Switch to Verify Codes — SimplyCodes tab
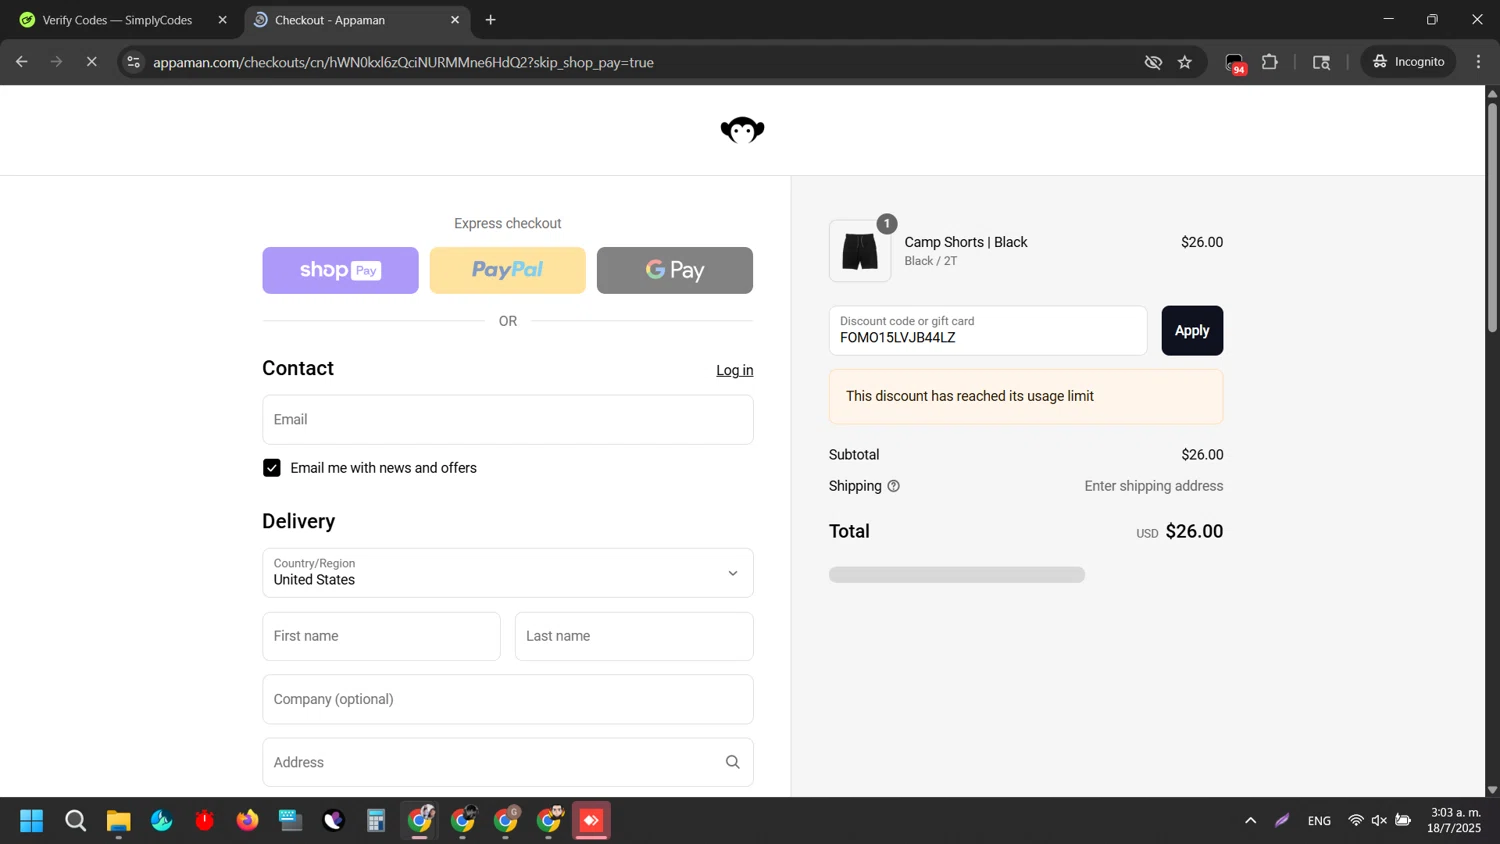The height and width of the screenshot is (844, 1500). [117, 20]
